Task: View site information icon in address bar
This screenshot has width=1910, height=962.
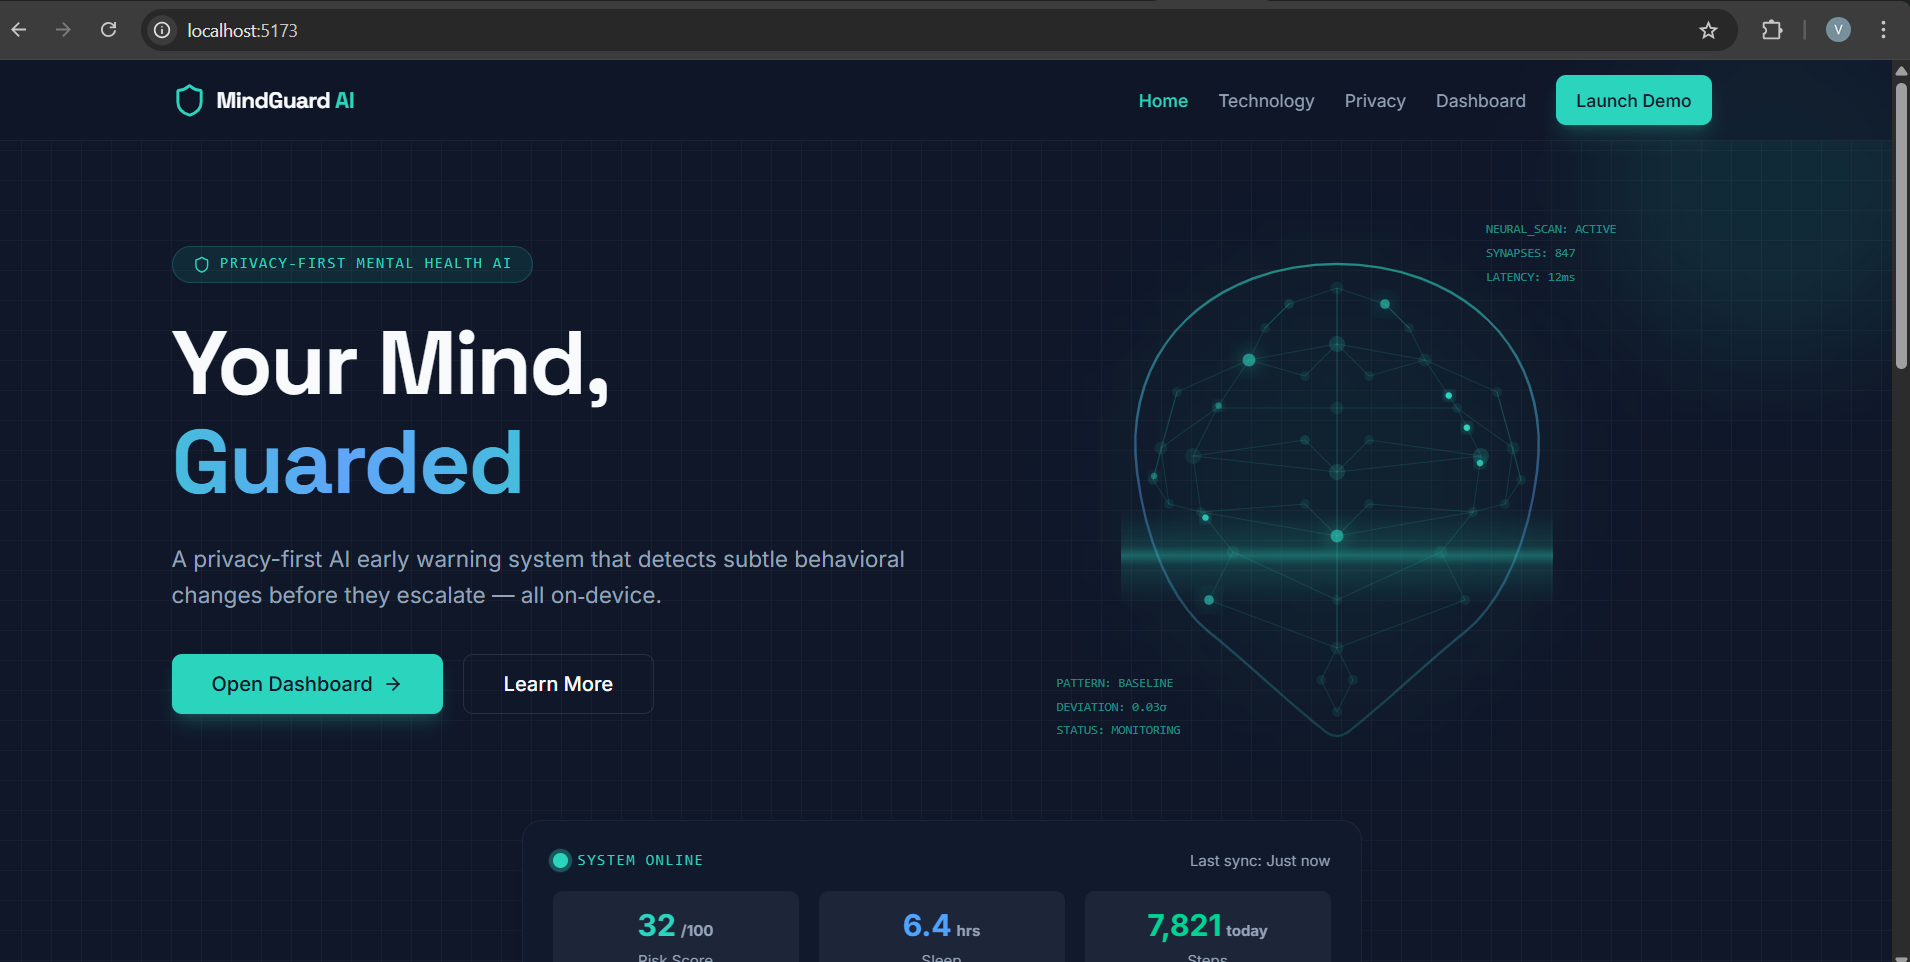Action: [x=162, y=30]
